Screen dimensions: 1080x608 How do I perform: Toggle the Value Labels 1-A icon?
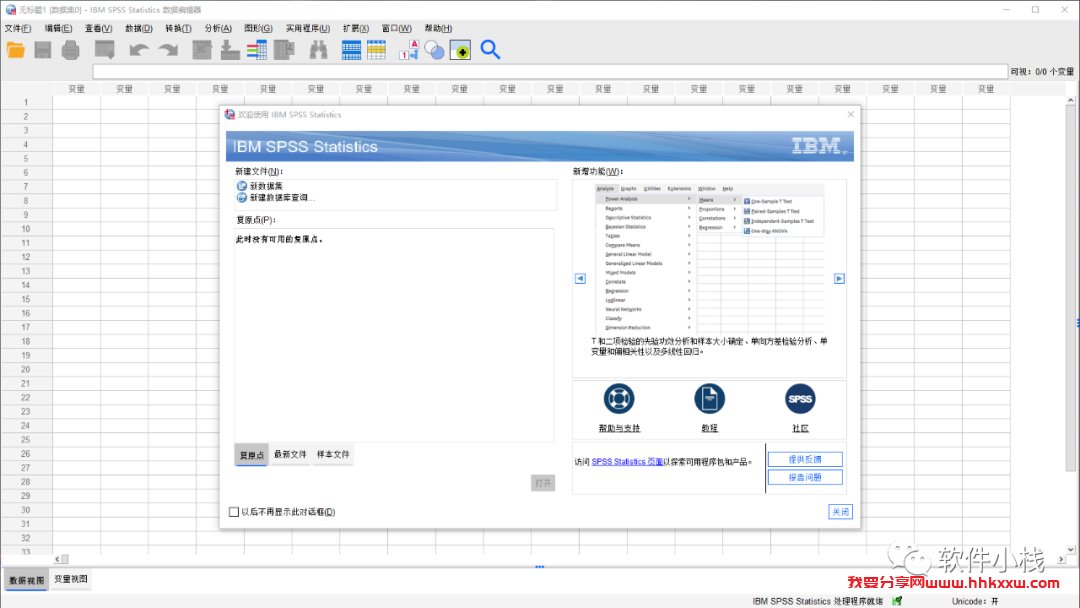pyautogui.click(x=408, y=50)
